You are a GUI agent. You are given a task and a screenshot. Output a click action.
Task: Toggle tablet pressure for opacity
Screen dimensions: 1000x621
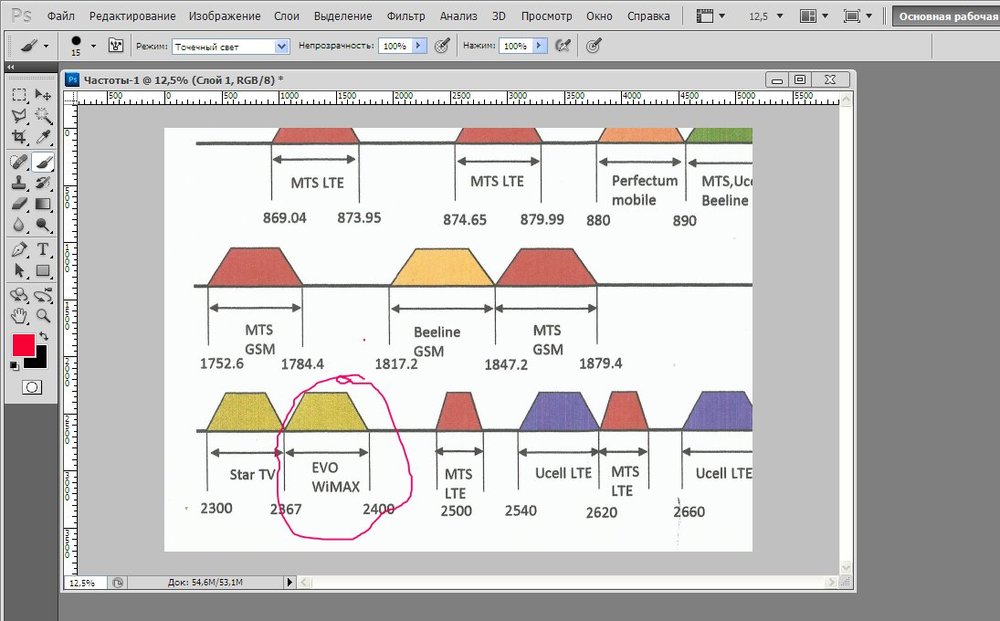coord(441,46)
